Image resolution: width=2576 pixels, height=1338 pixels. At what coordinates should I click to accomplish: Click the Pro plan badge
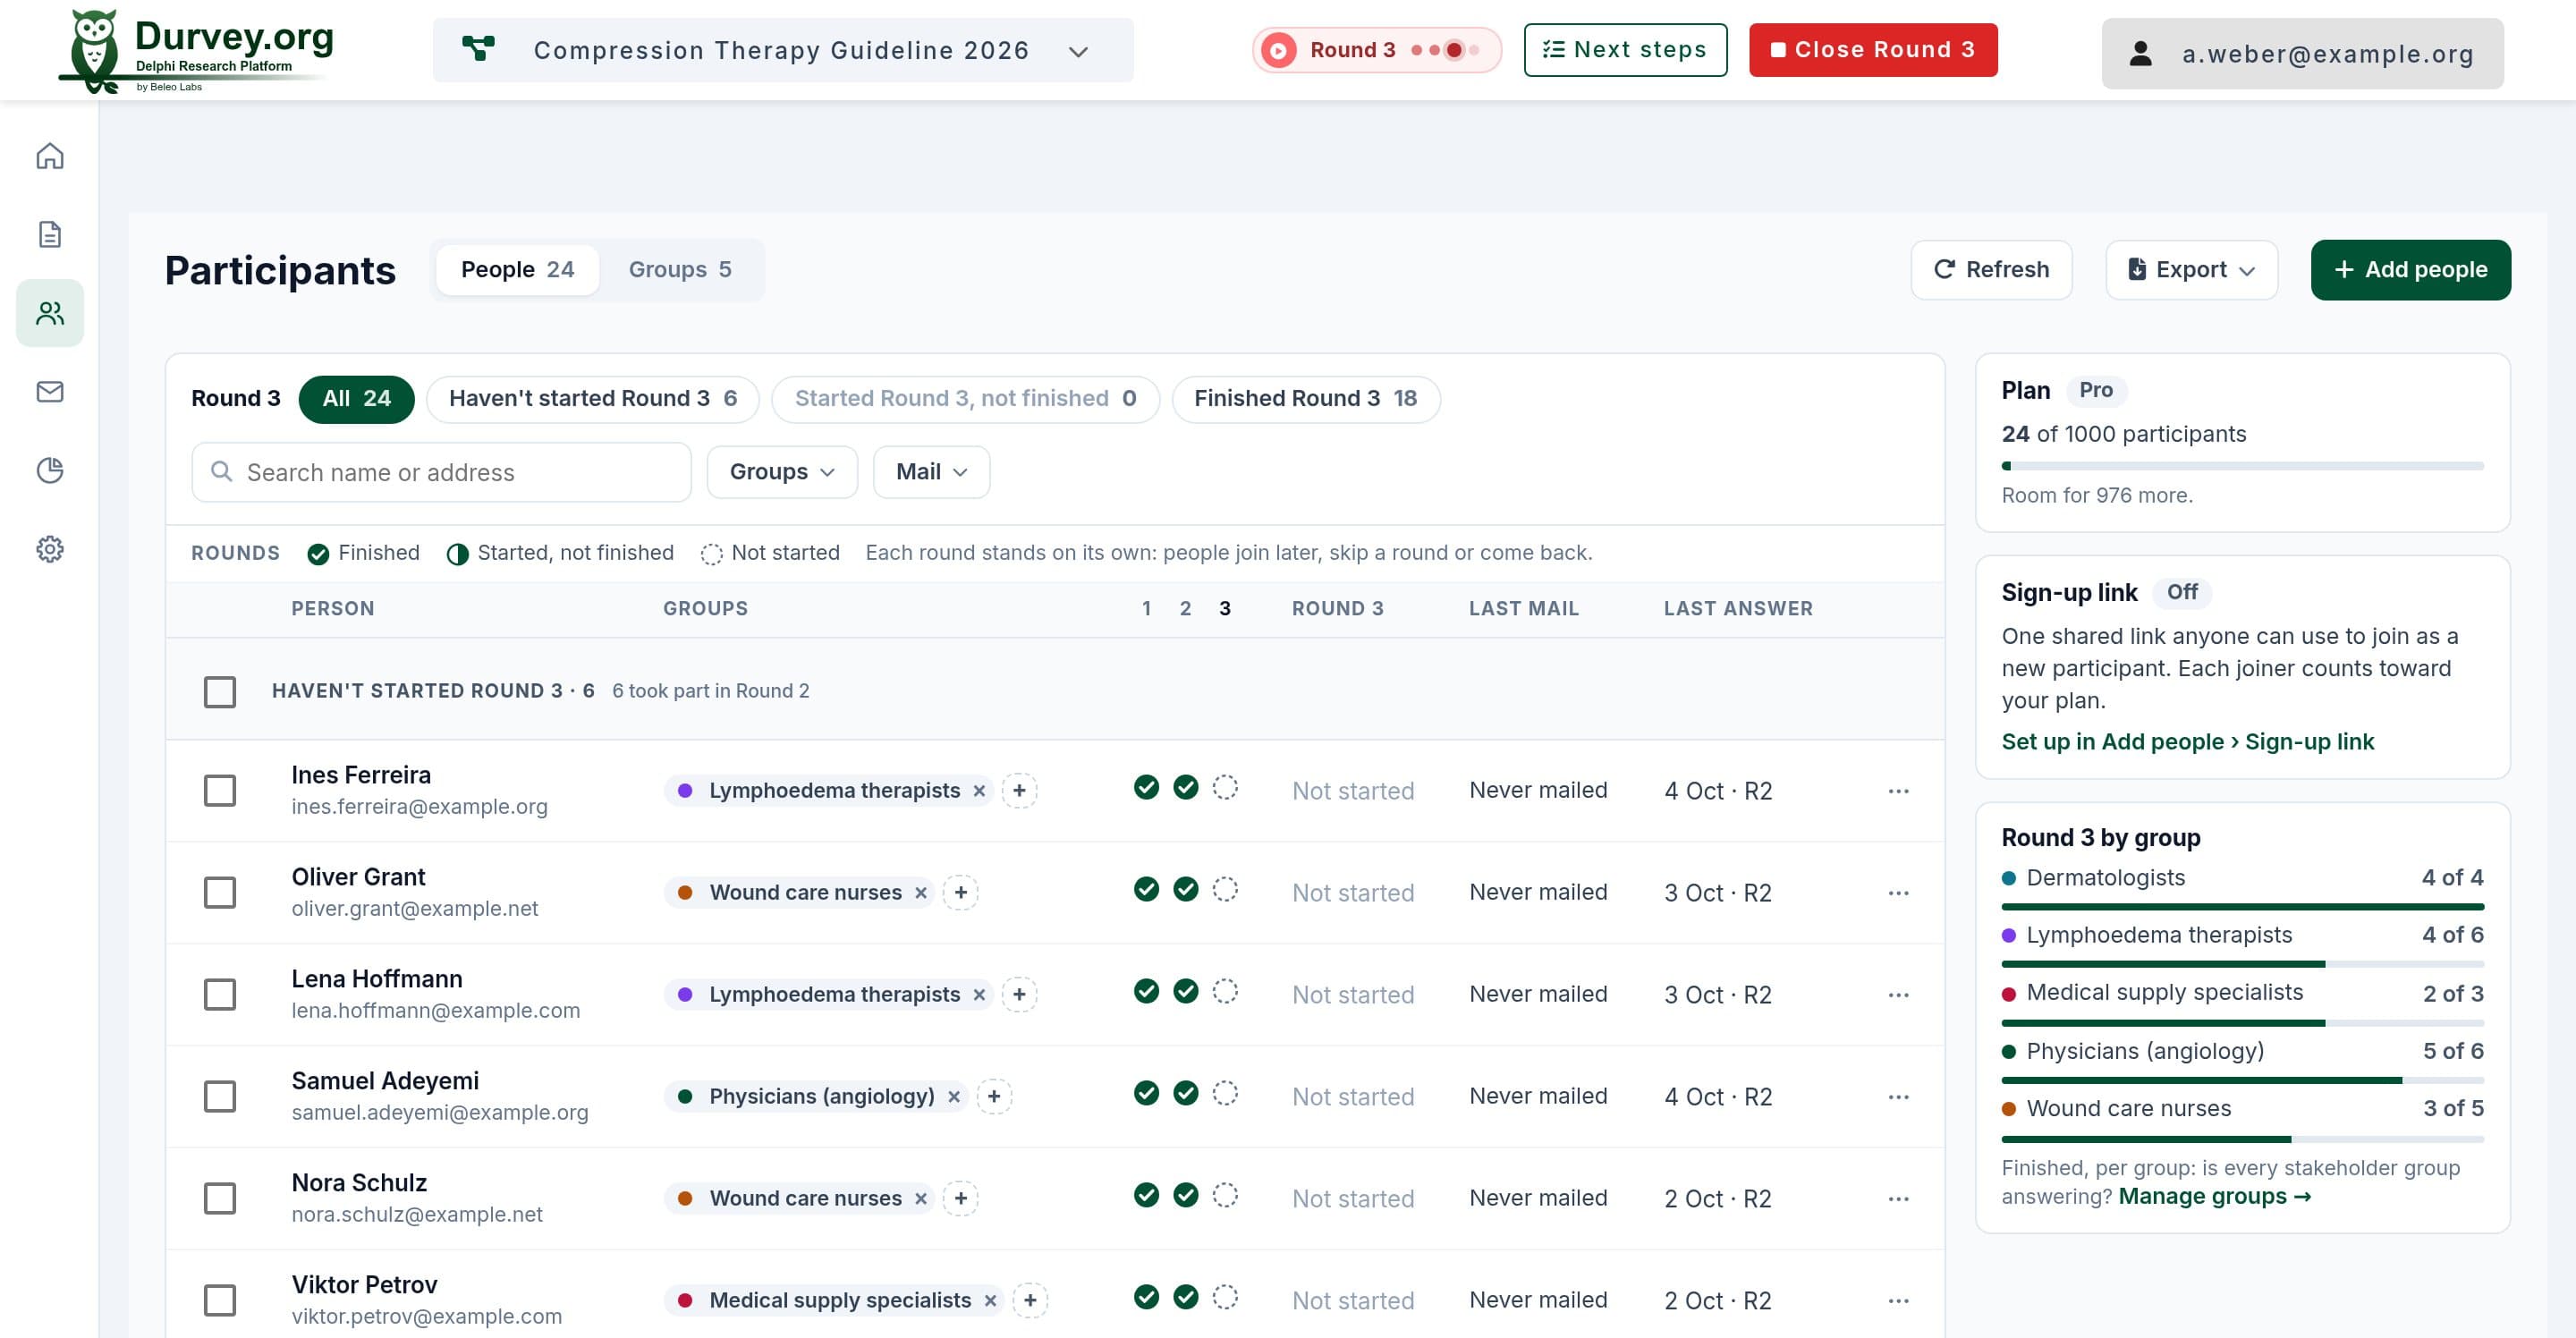coord(2095,391)
